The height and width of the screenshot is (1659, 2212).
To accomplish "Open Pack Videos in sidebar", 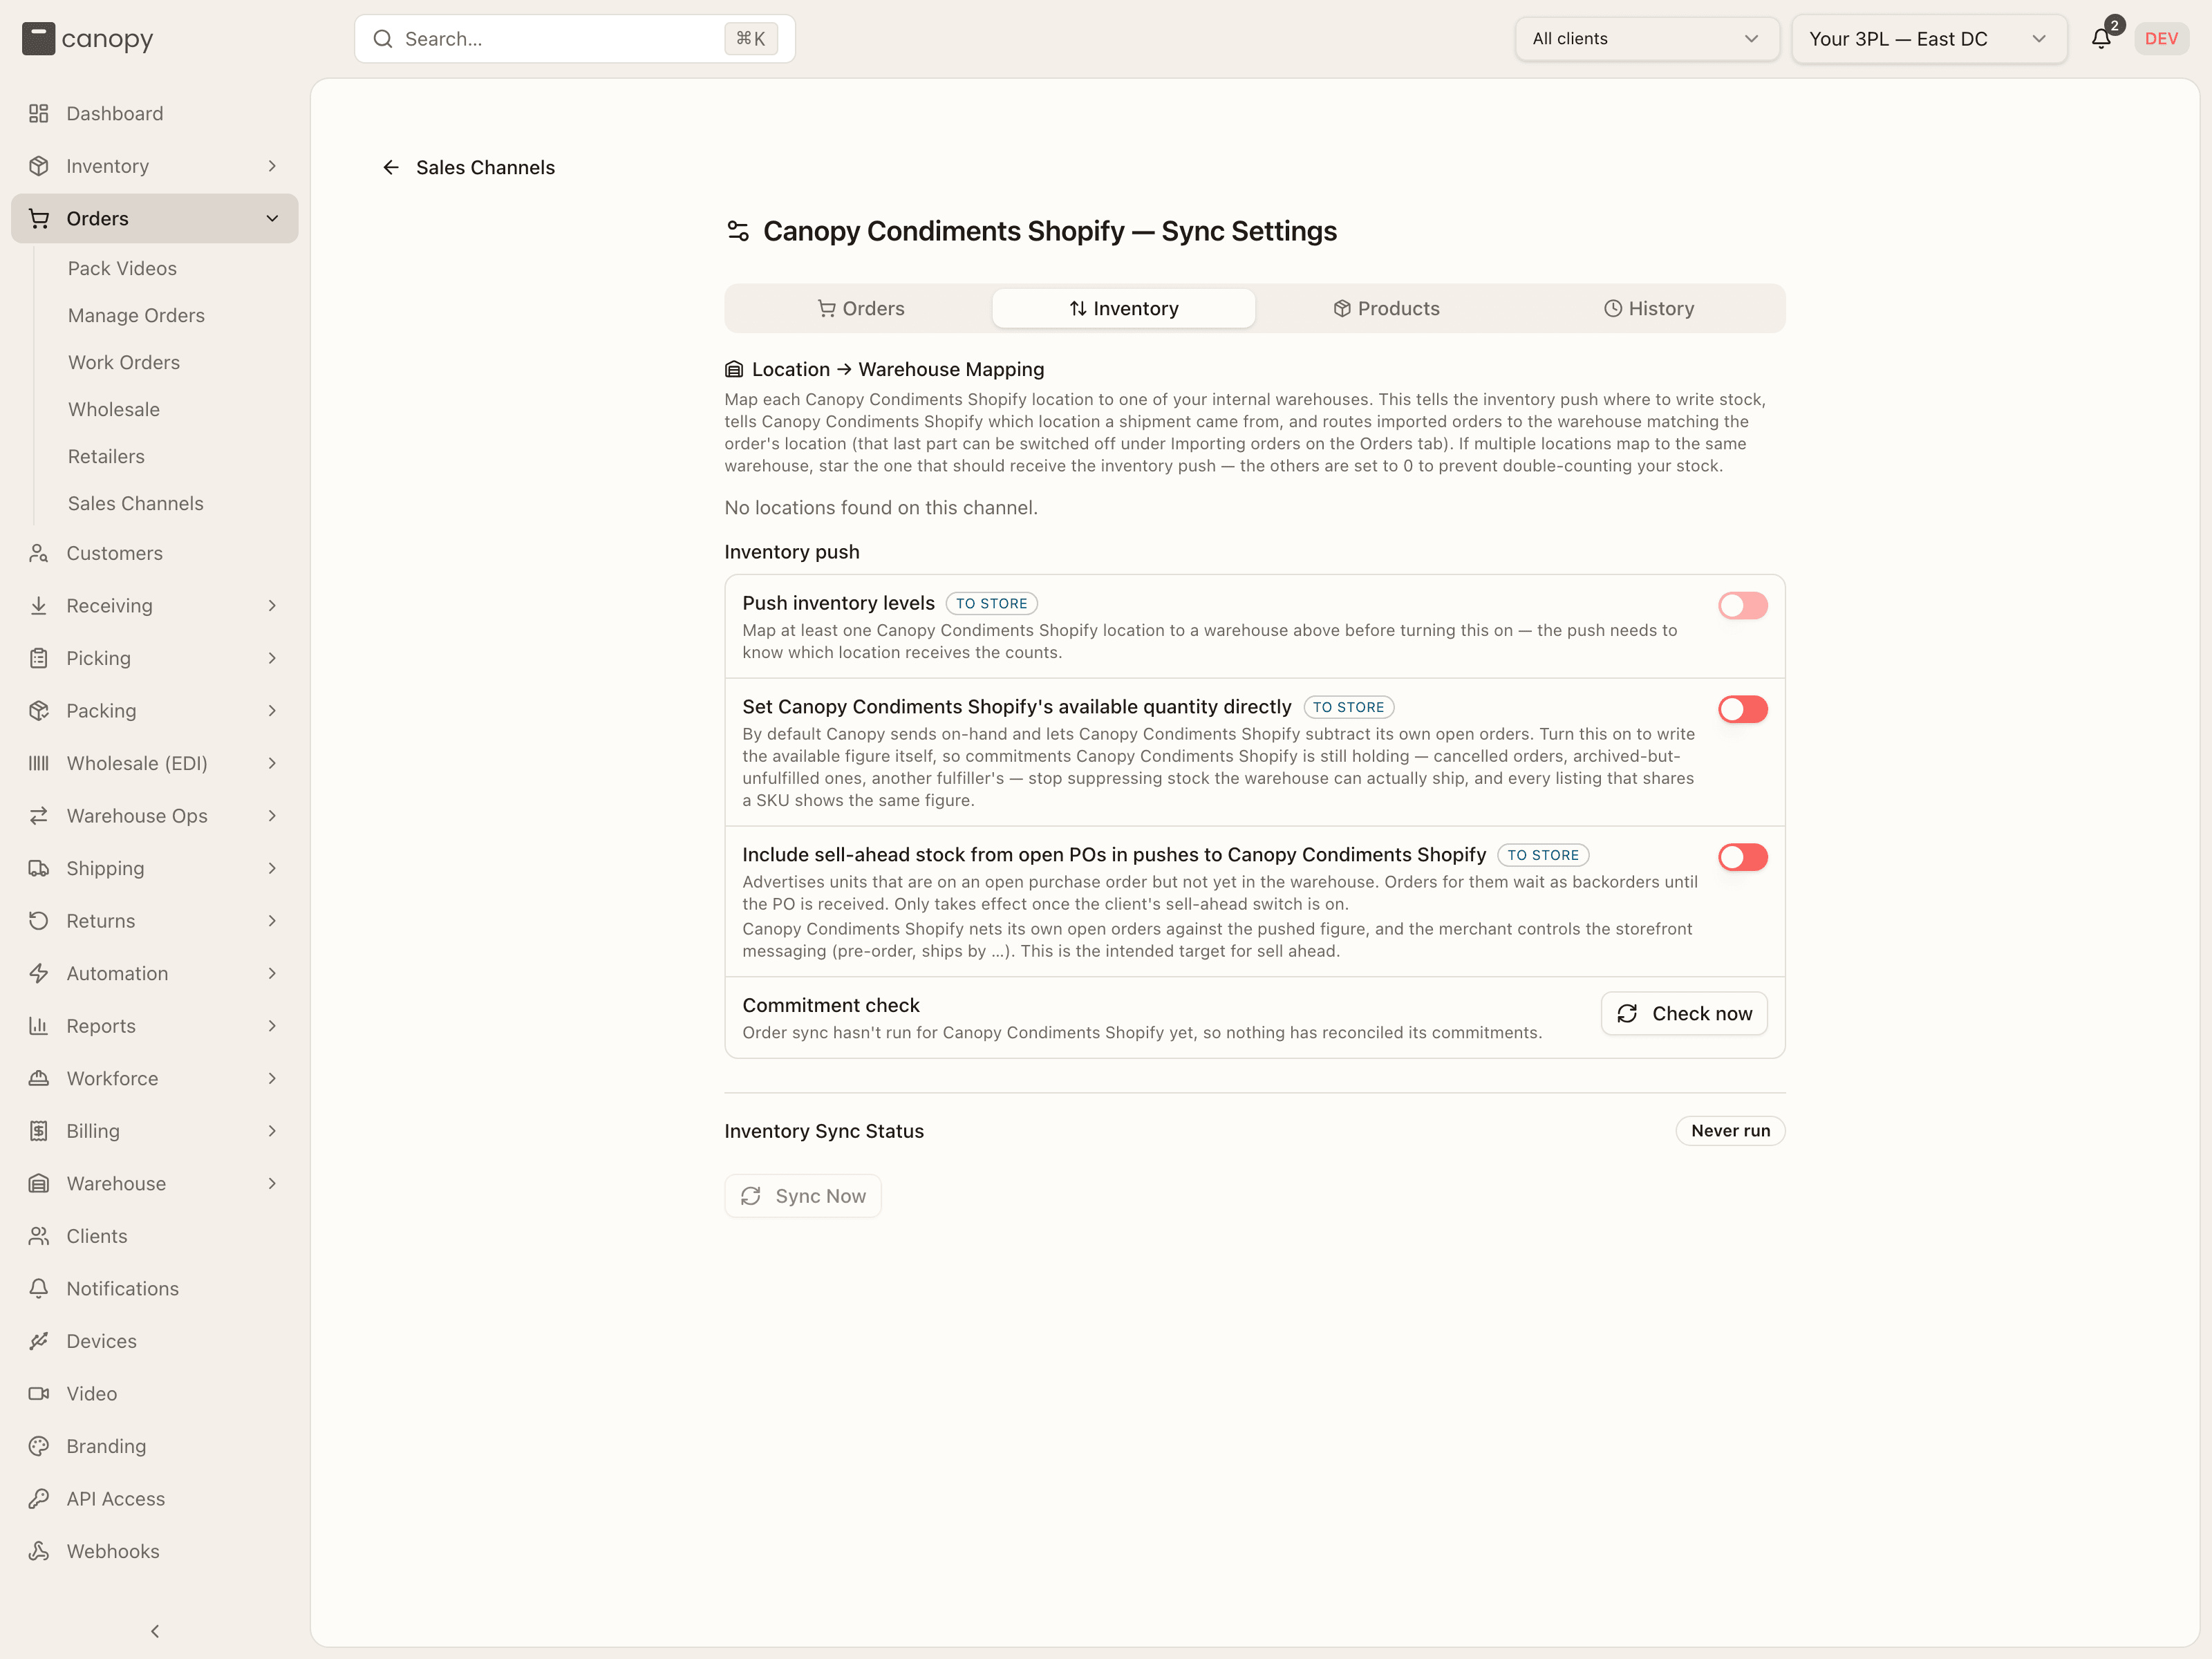I will (x=122, y=268).
